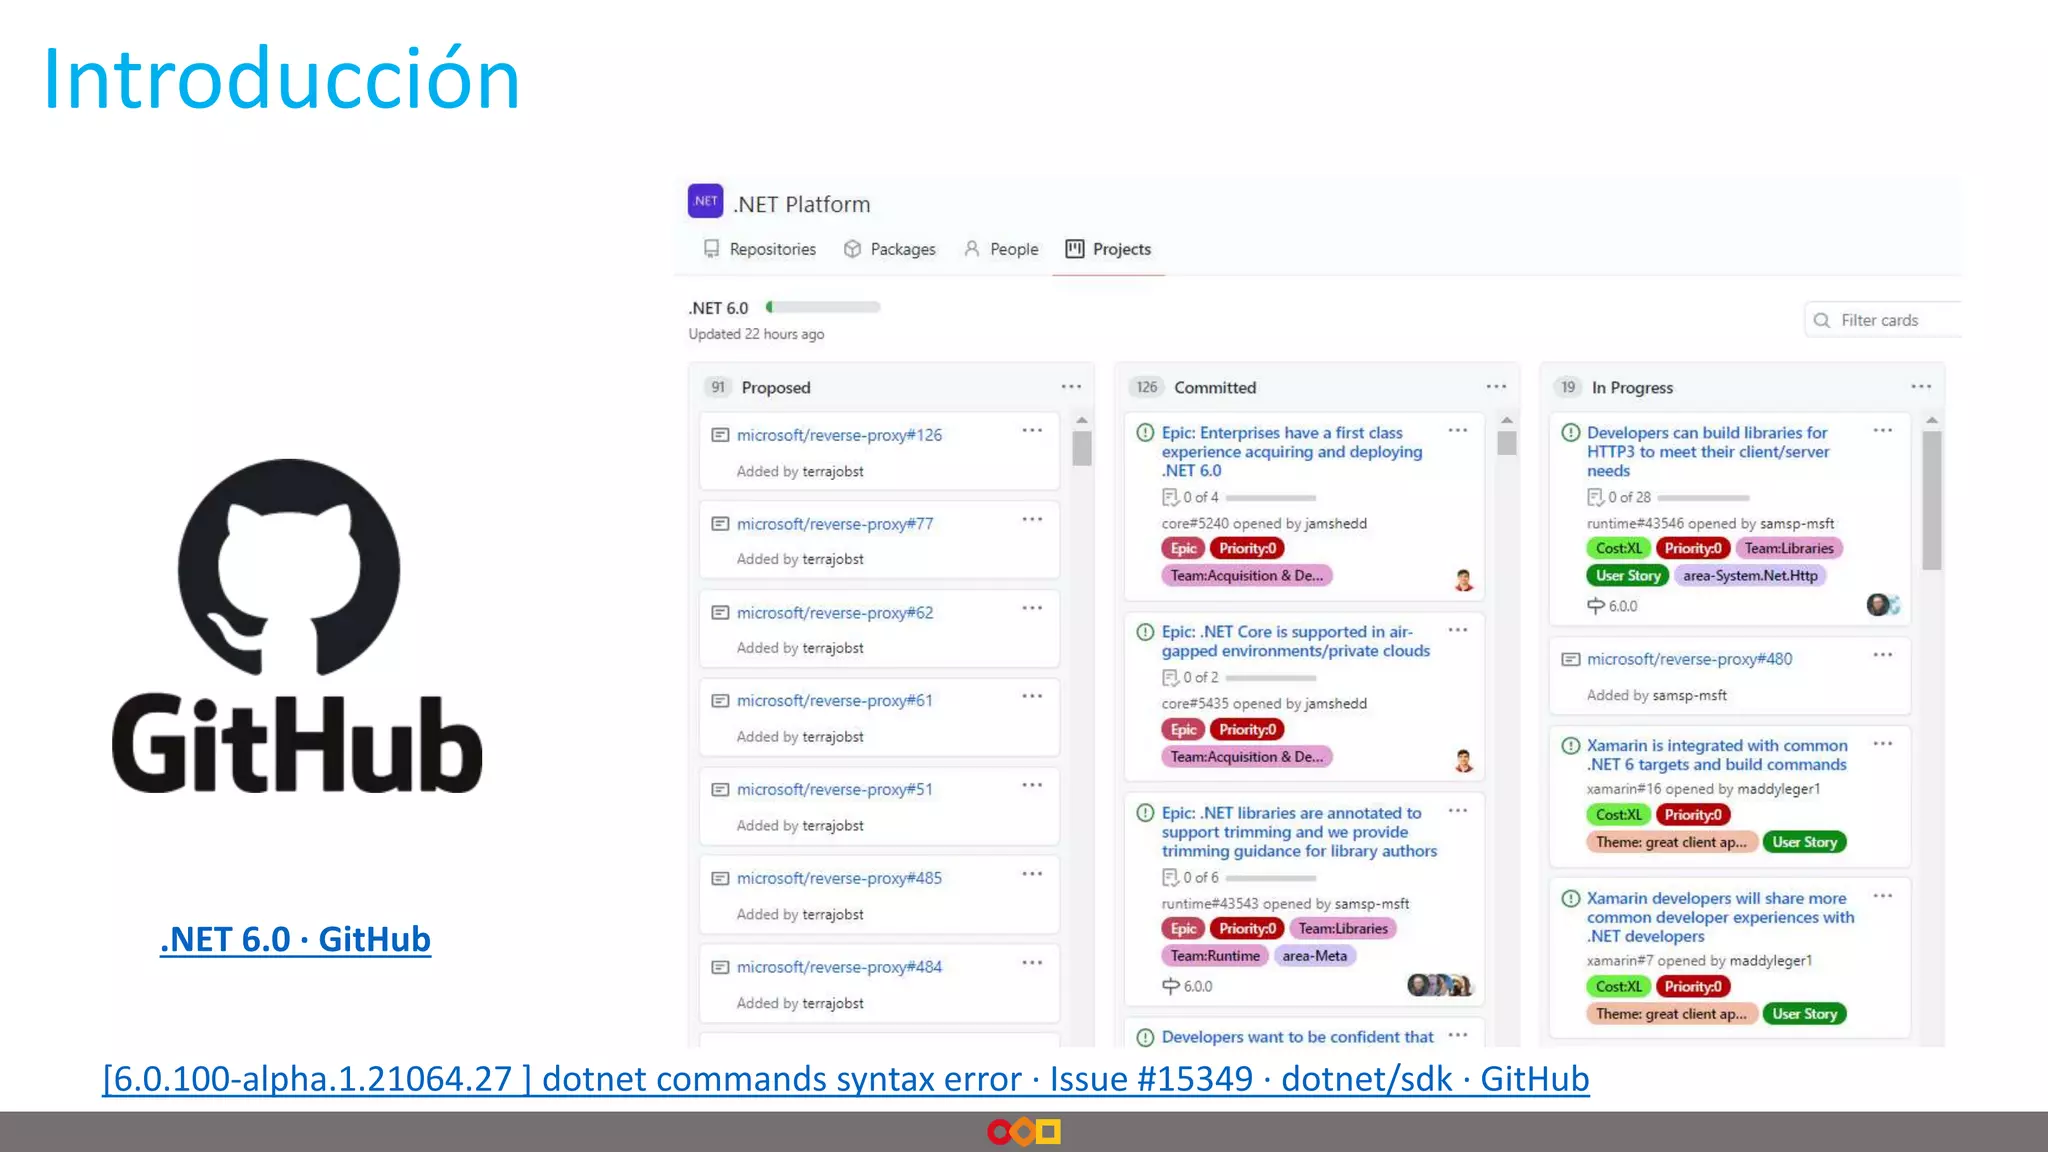Click area-System.Net.Http label
The image size is (2048, 1152).
pyautogui.click(x=1750, y=575)
